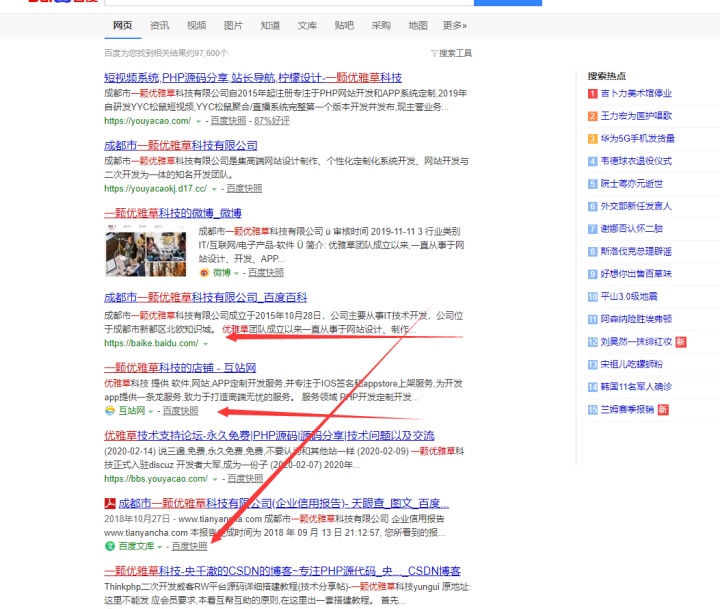Expand dropdown arrow next to 互站网 source

151,412
